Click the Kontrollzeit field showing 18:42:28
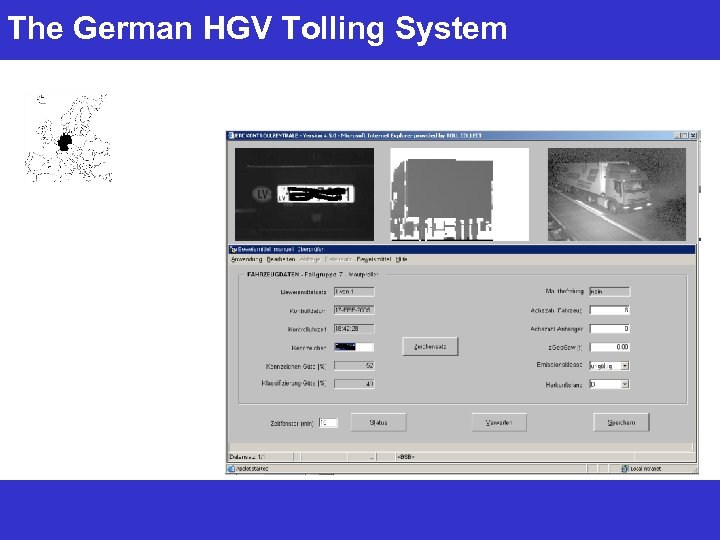The width and height of the screenshot is (720, 540). pos(354,329)
